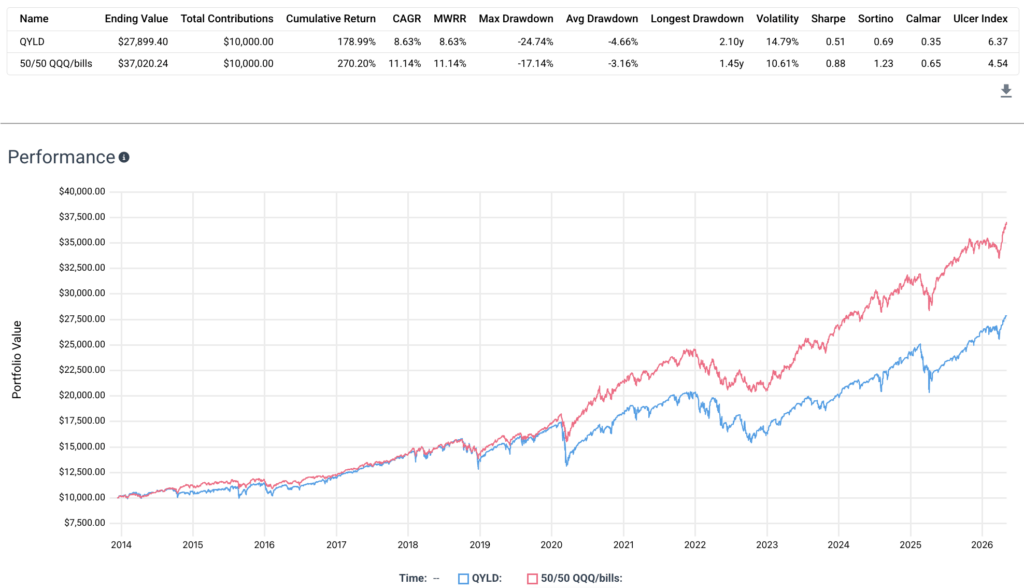Sort table by CAGR column

406,19
